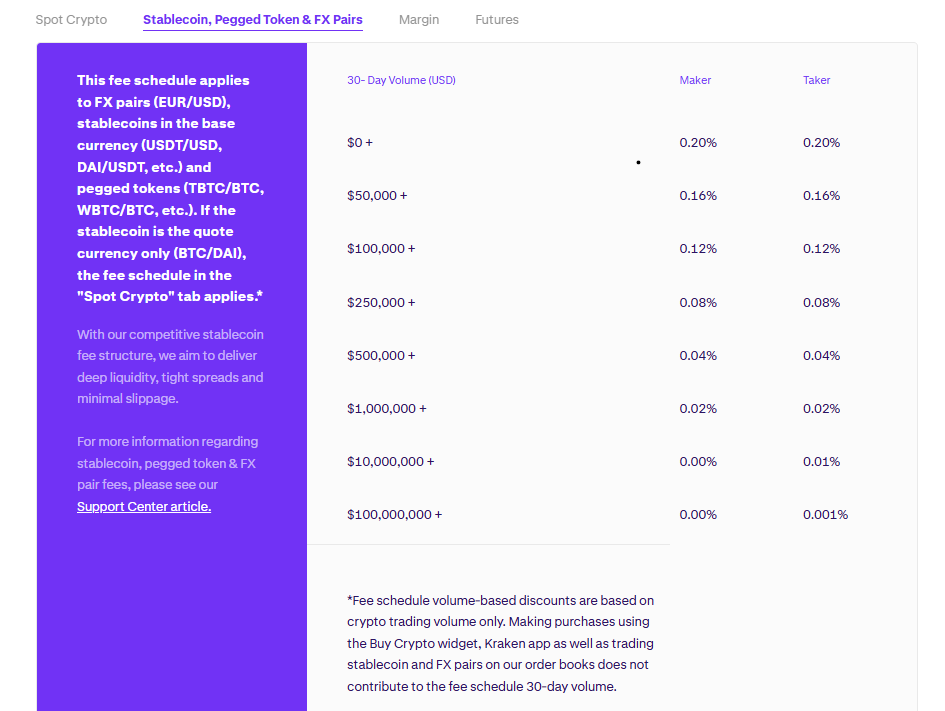Click the 0.001% taker fee value

click(x=825, y=514)
